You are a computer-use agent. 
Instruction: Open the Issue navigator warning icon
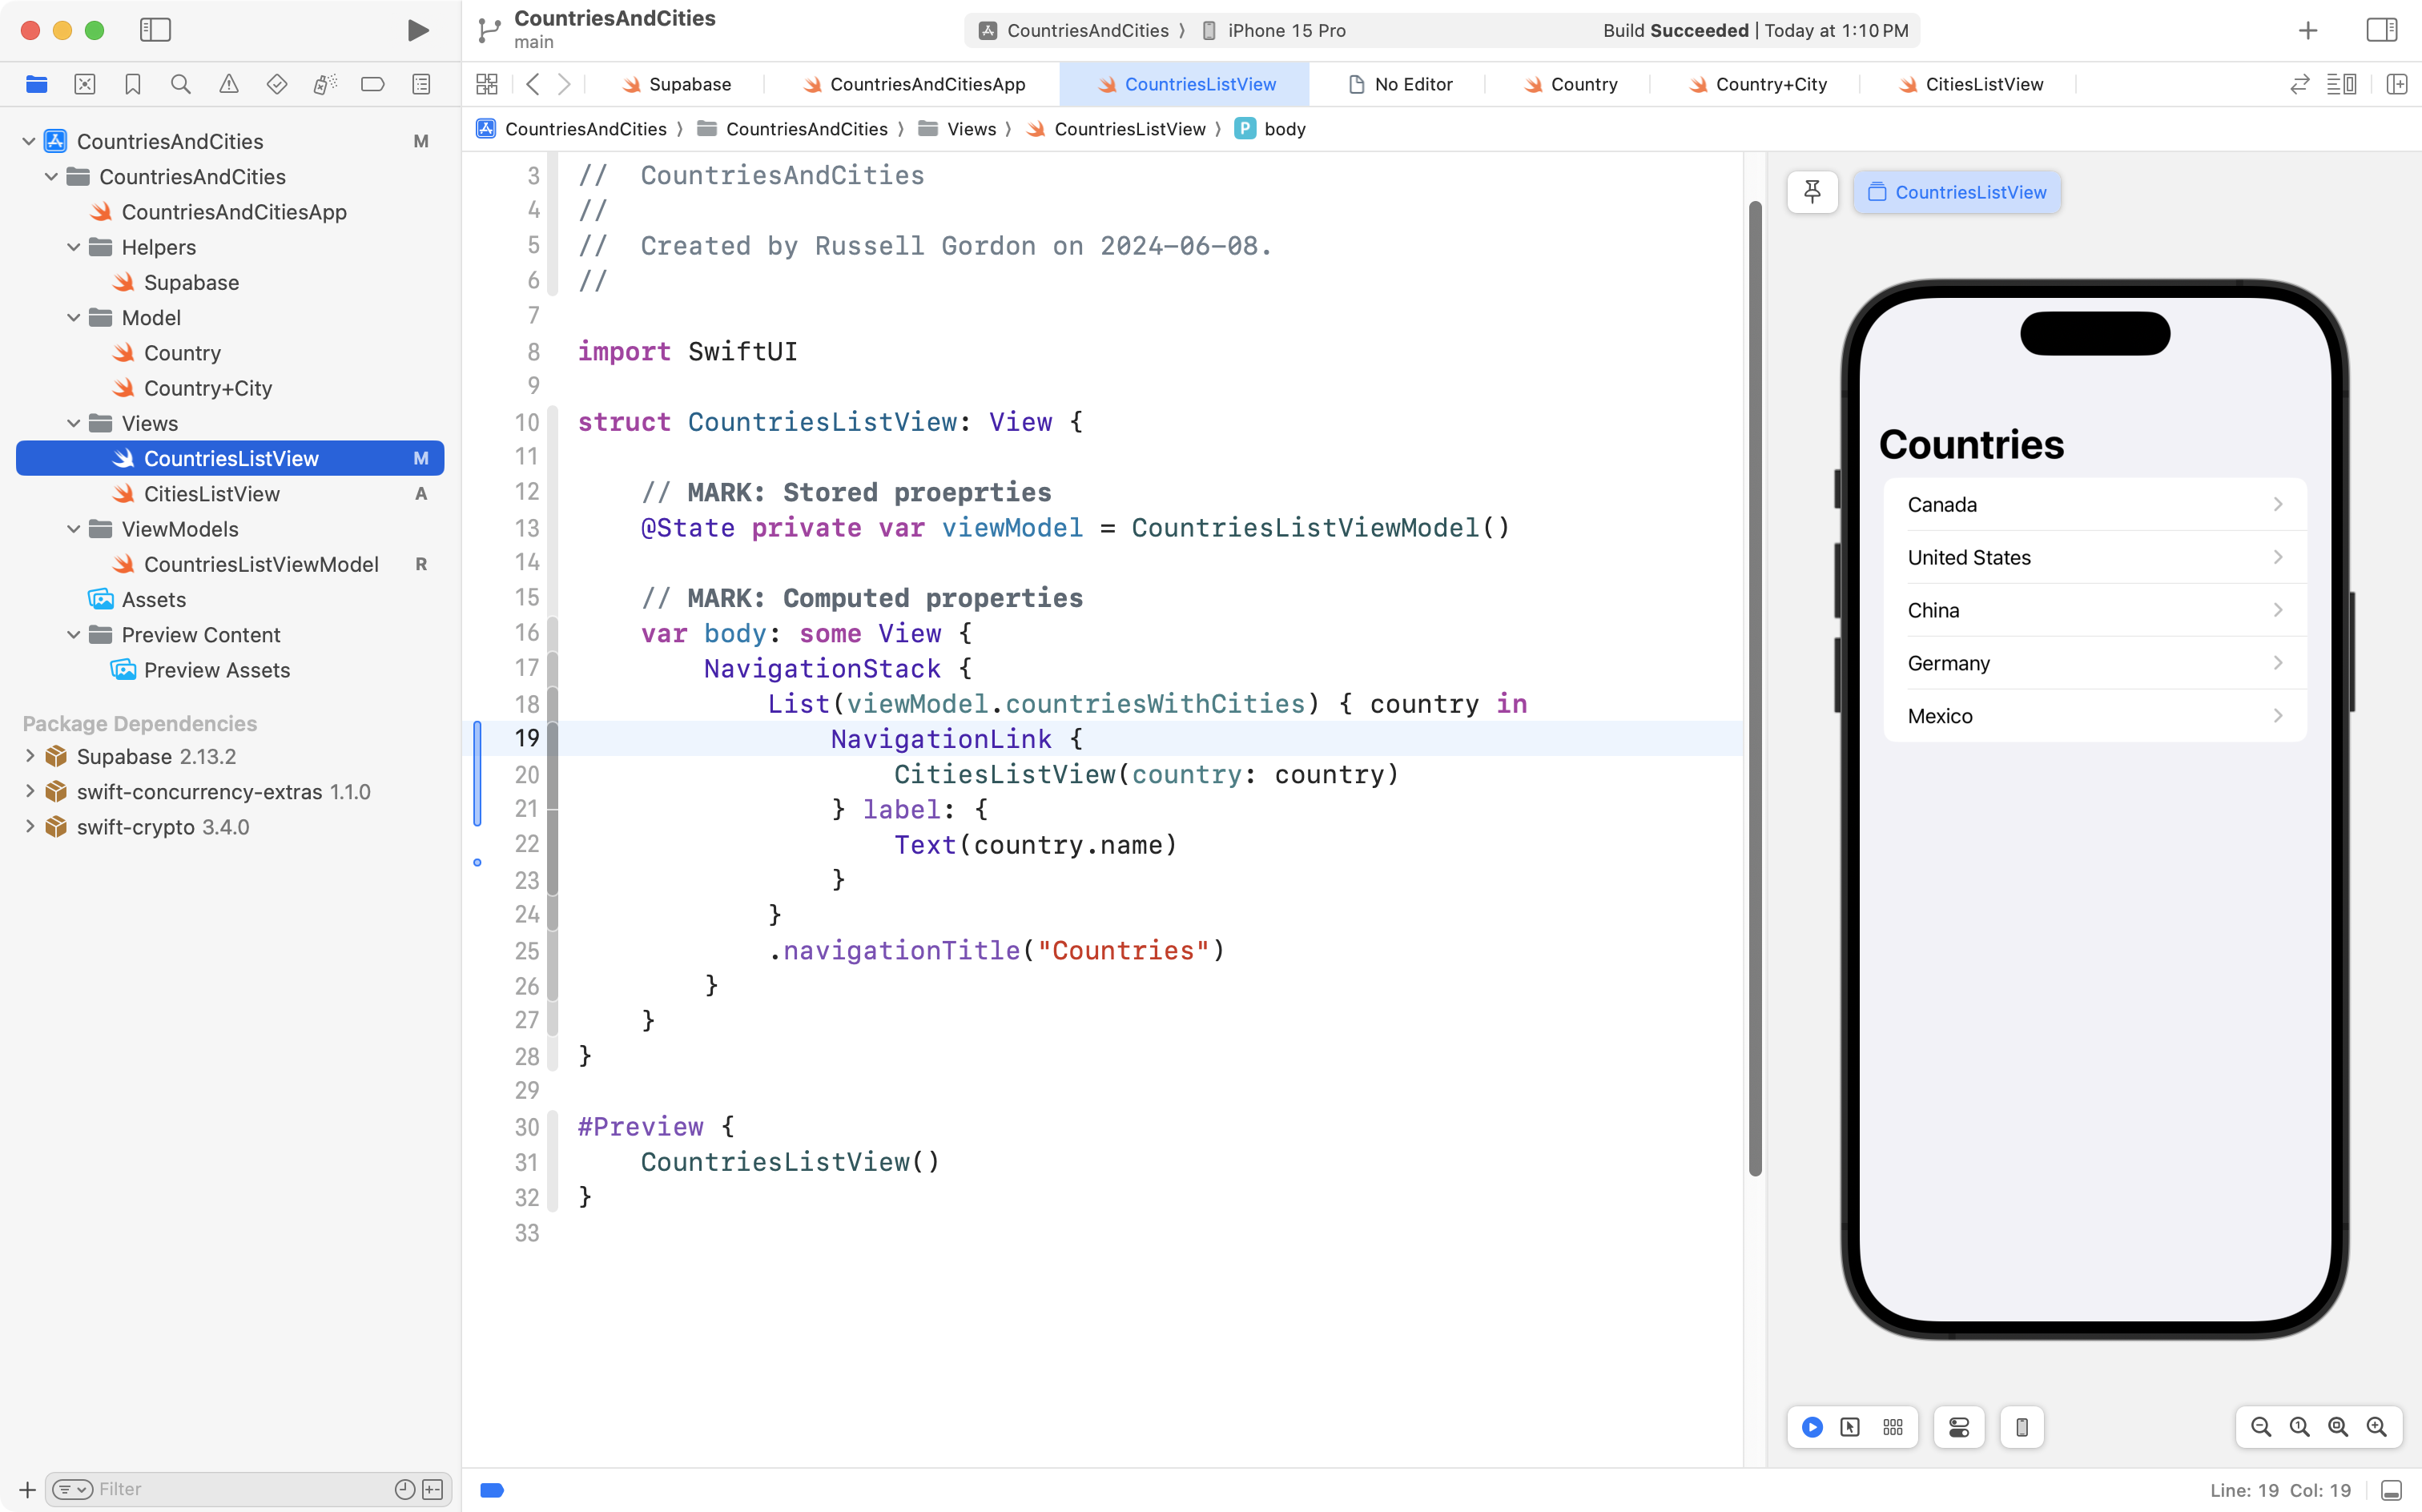tap(229, 84)
